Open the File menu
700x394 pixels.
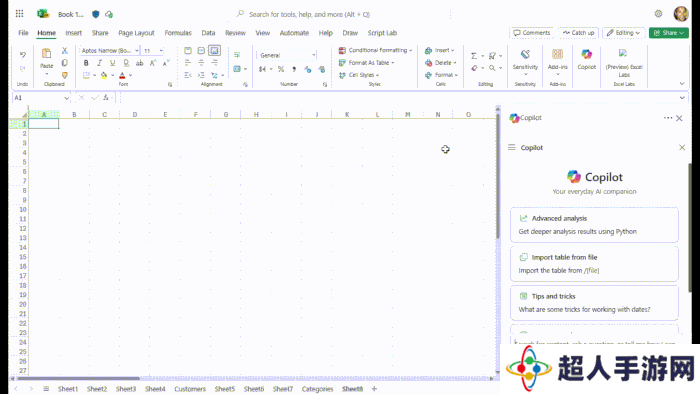coord(23,33)
